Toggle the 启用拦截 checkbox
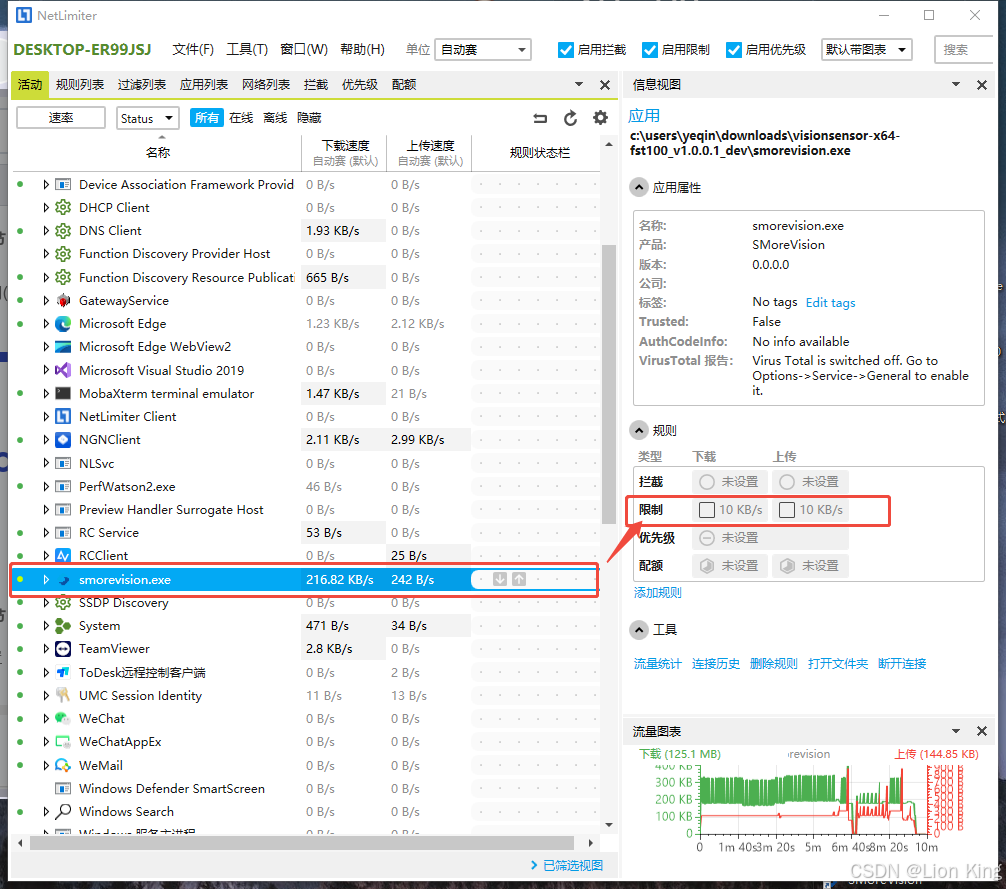The image size is (1006, 889). (565, 50)
